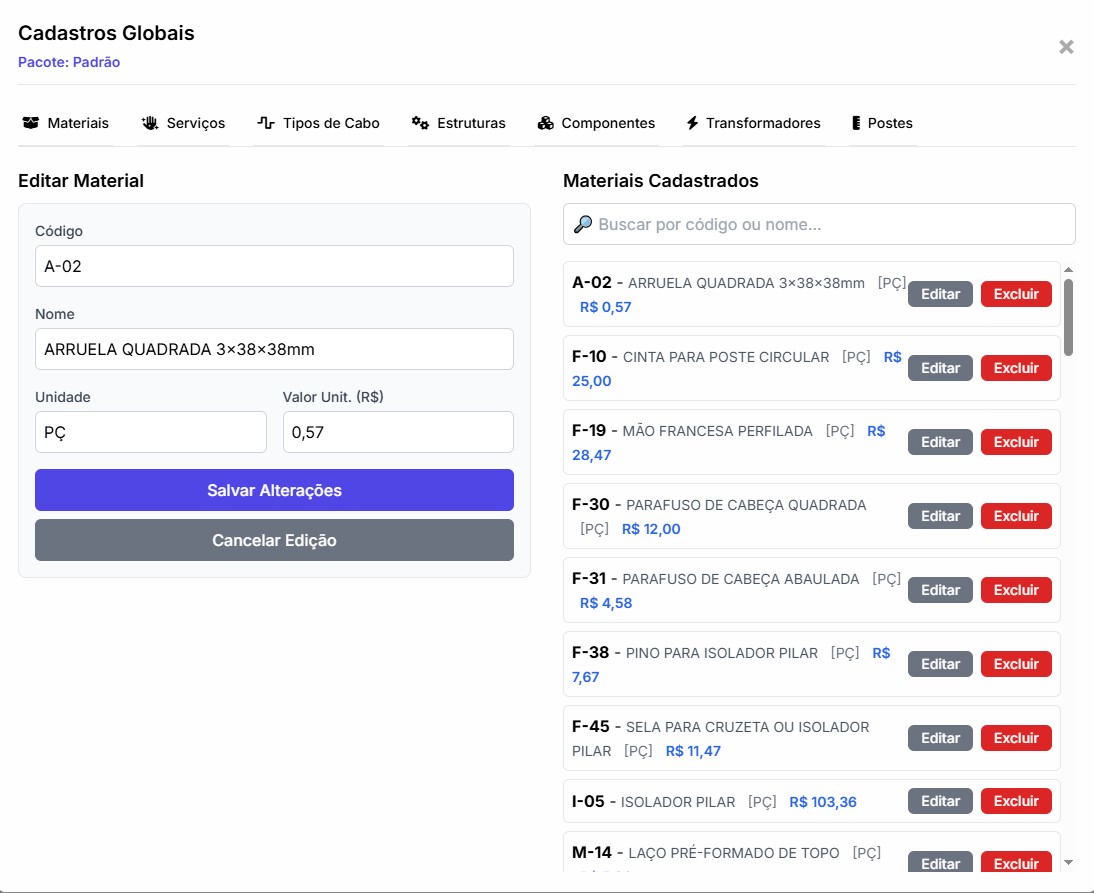Click the hand icon on Serviços tab
Viewport: 1094px width, 893px height.
150,122
